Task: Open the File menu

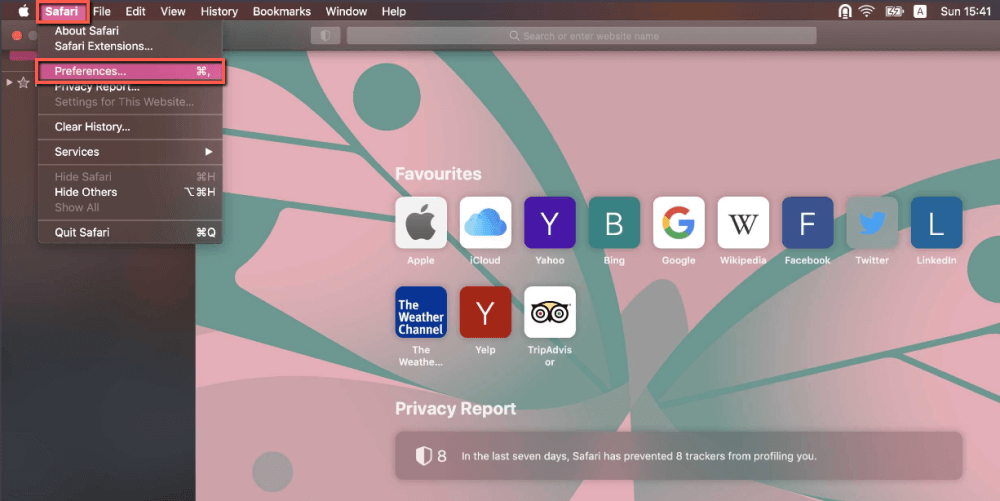Action: pos(101,11)
